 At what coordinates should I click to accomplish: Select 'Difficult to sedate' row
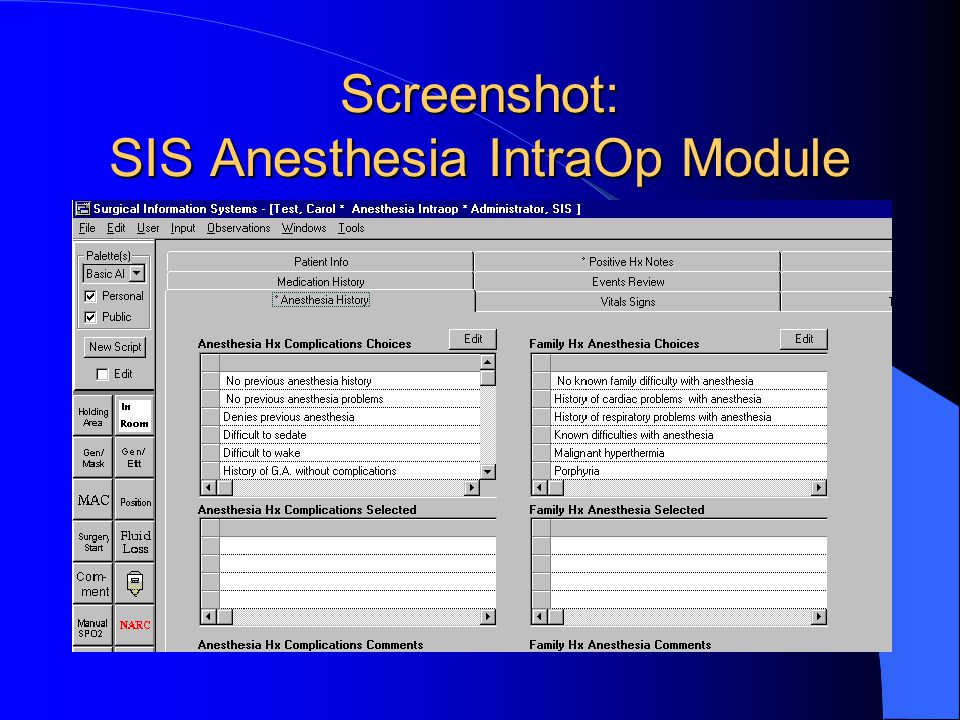tap(350, 435)
